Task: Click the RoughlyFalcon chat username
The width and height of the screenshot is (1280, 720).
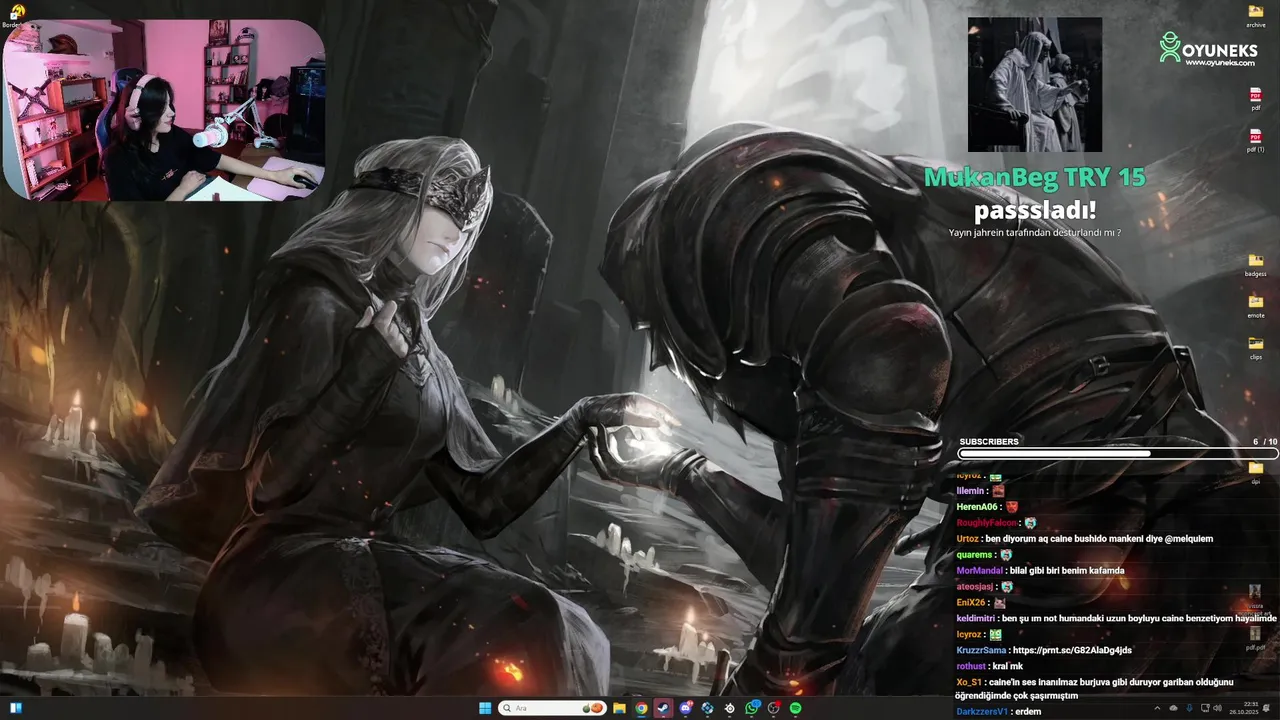Action: coord(986,522)
